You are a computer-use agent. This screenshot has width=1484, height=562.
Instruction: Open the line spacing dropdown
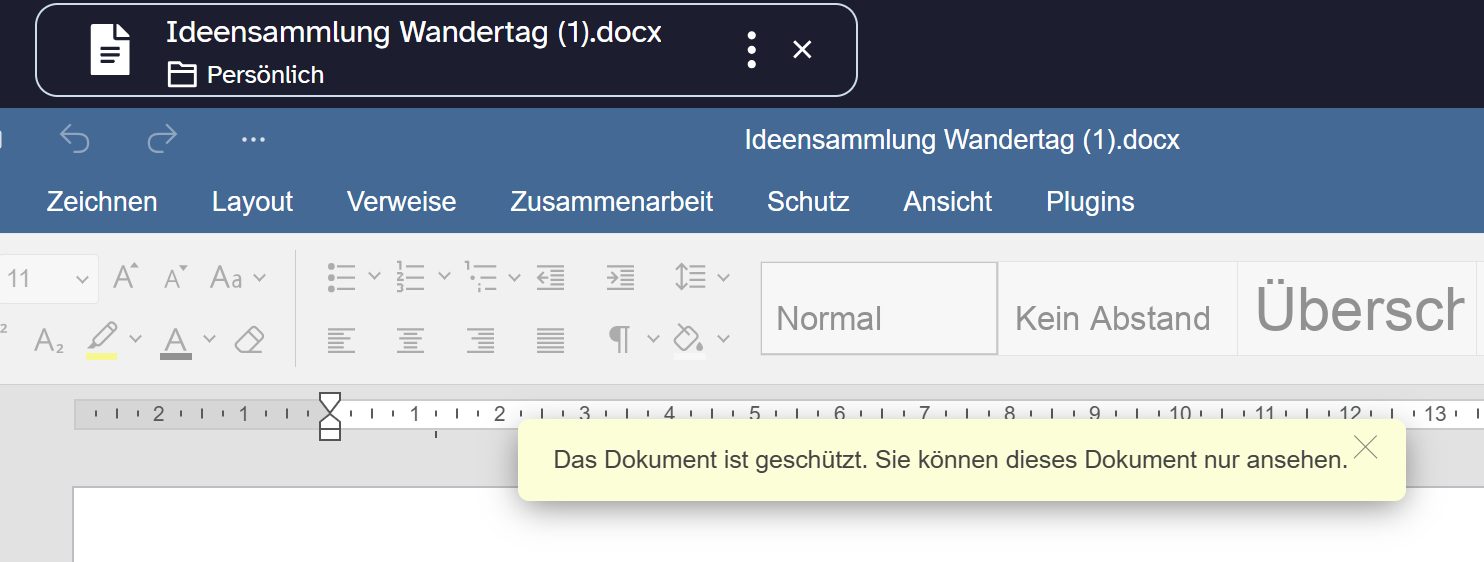[x=723, y=277]
